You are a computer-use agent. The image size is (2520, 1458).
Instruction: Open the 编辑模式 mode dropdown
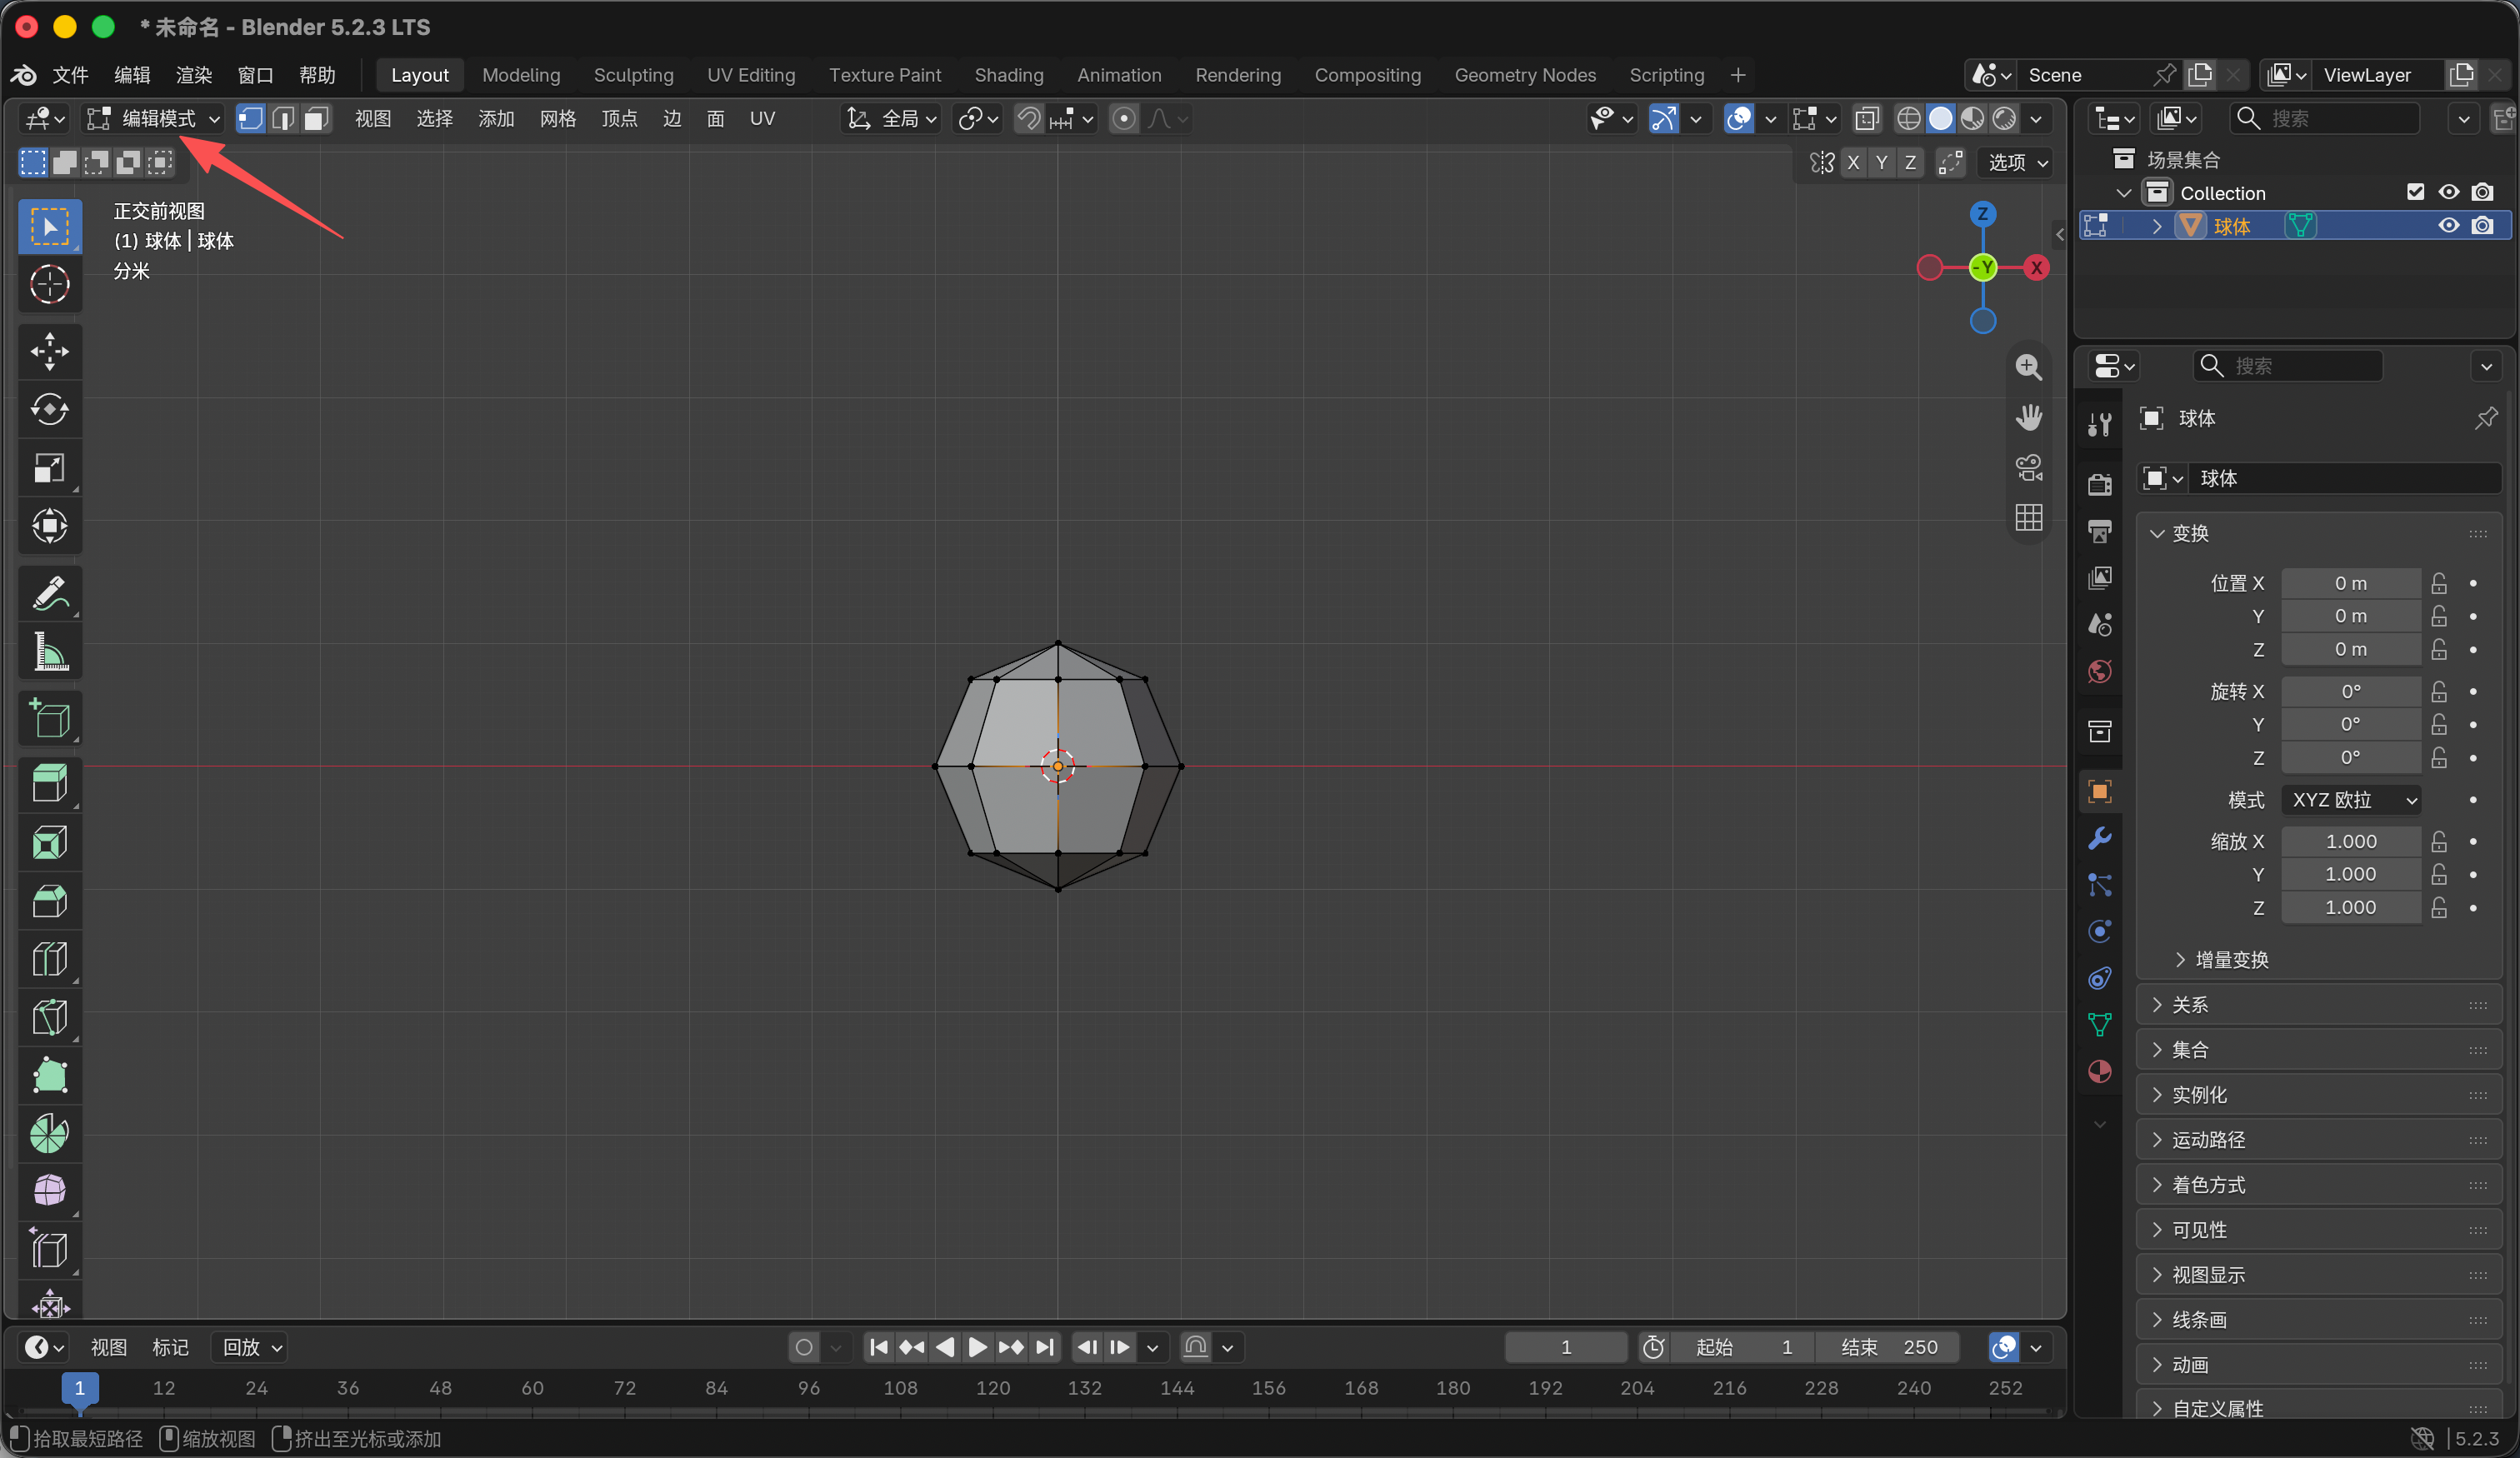point(153,119)
